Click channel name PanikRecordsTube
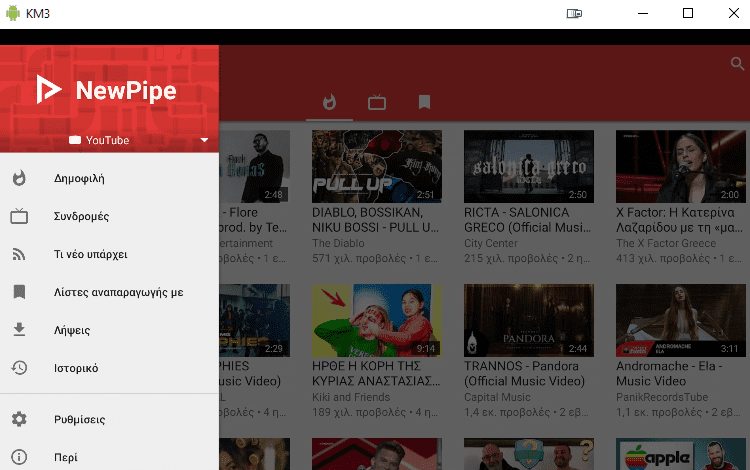Viewport: 750px width, 470px height. tap(662, 397)
